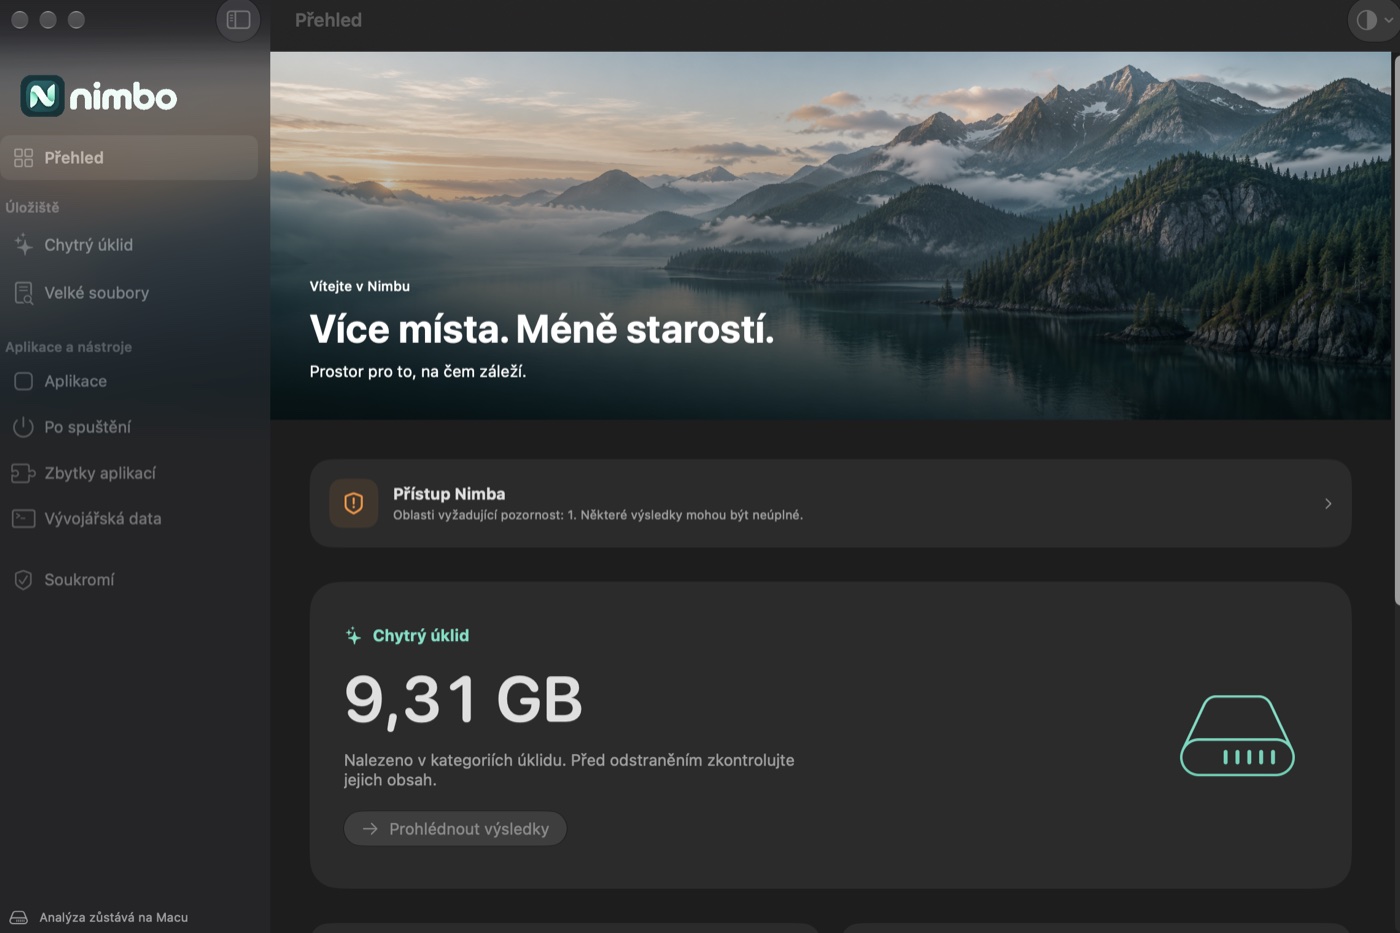
Task: Click Vítejte v Nimbu text
Action: (x=360, y=286)
